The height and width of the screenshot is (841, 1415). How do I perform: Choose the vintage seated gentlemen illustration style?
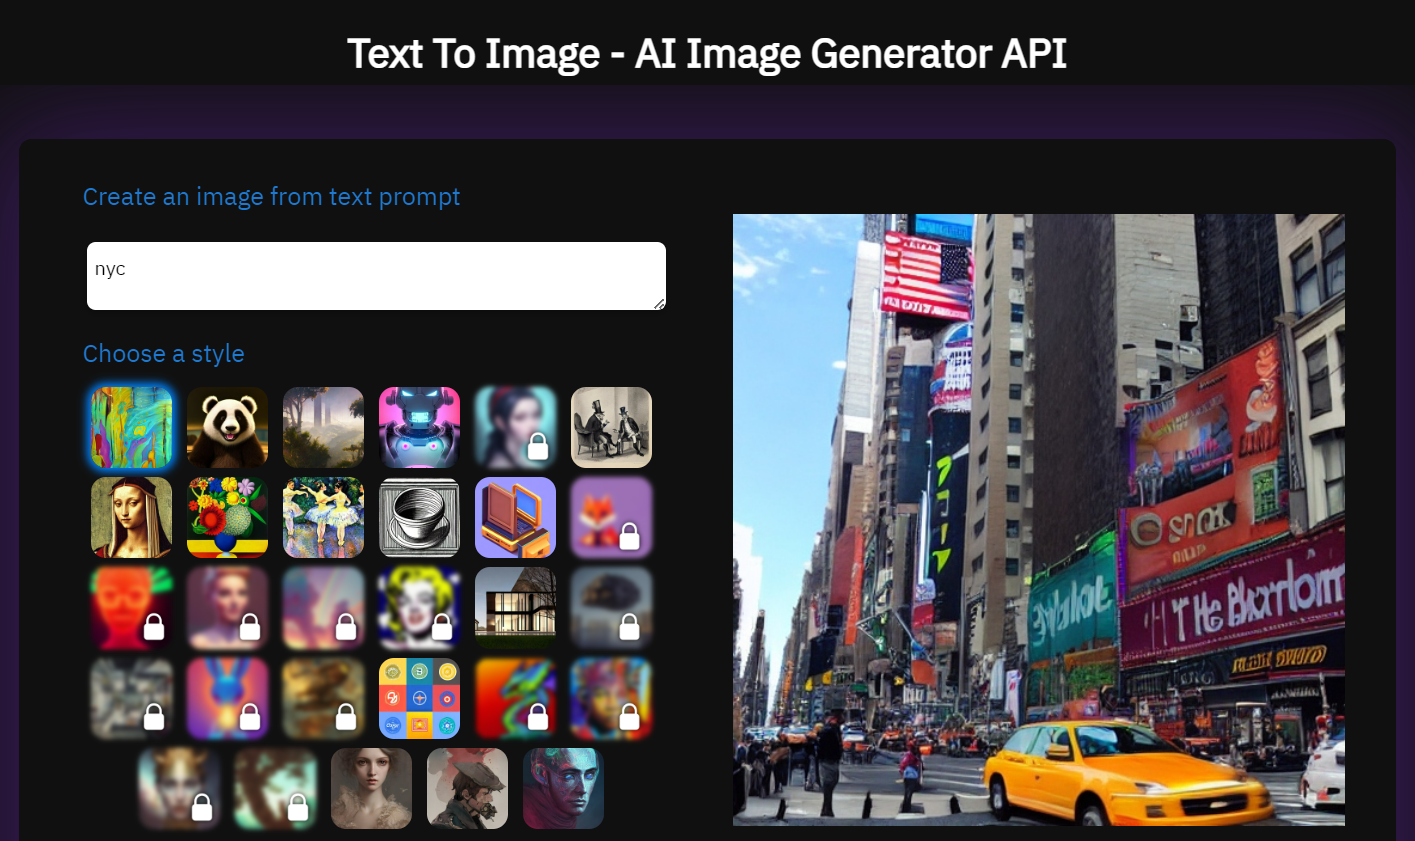pos(611,428)
